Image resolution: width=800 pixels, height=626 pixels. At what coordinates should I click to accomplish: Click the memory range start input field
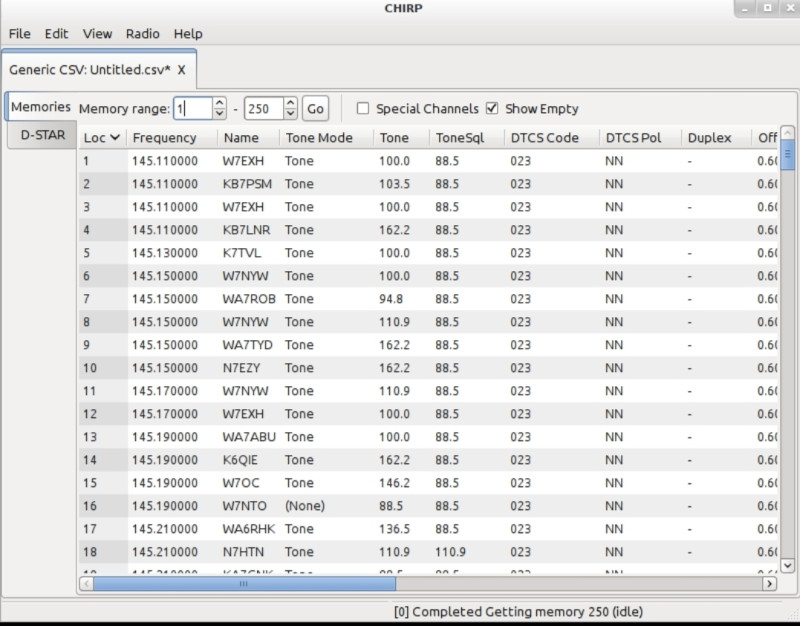[x=192, y=109]
